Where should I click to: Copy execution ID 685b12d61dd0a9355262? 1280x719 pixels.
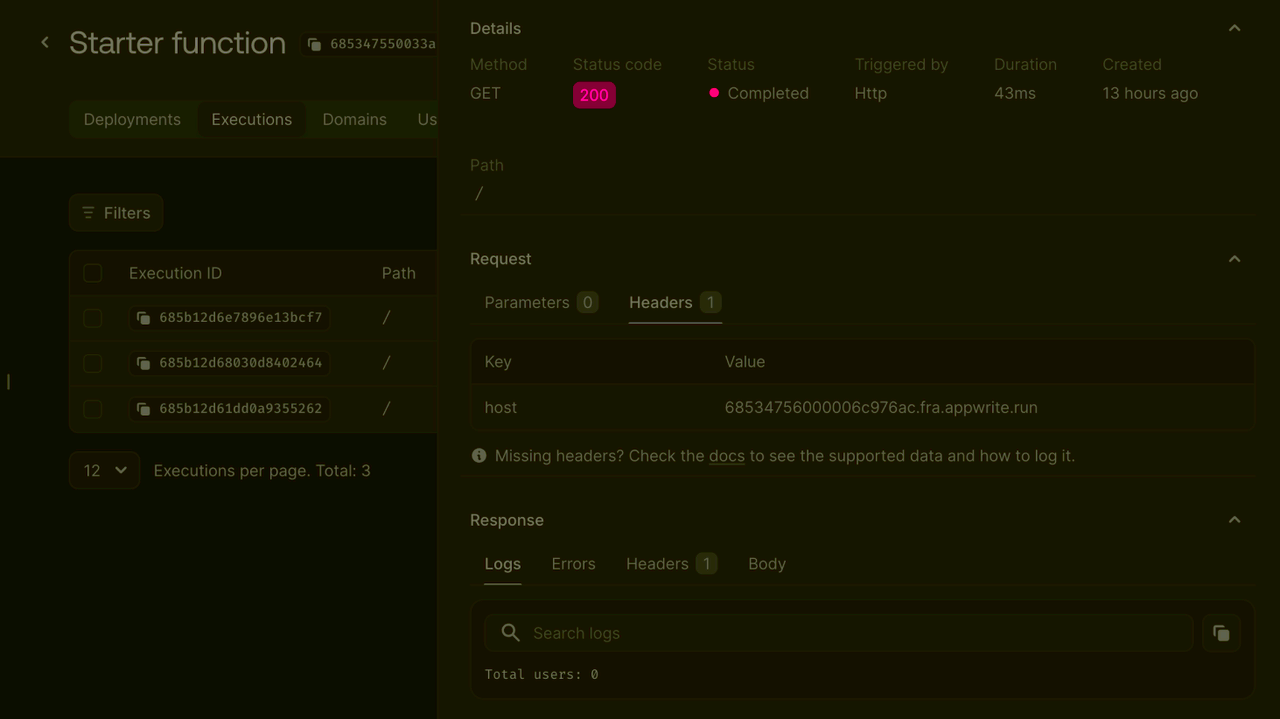pyautogui.click(x=142, y=408)
